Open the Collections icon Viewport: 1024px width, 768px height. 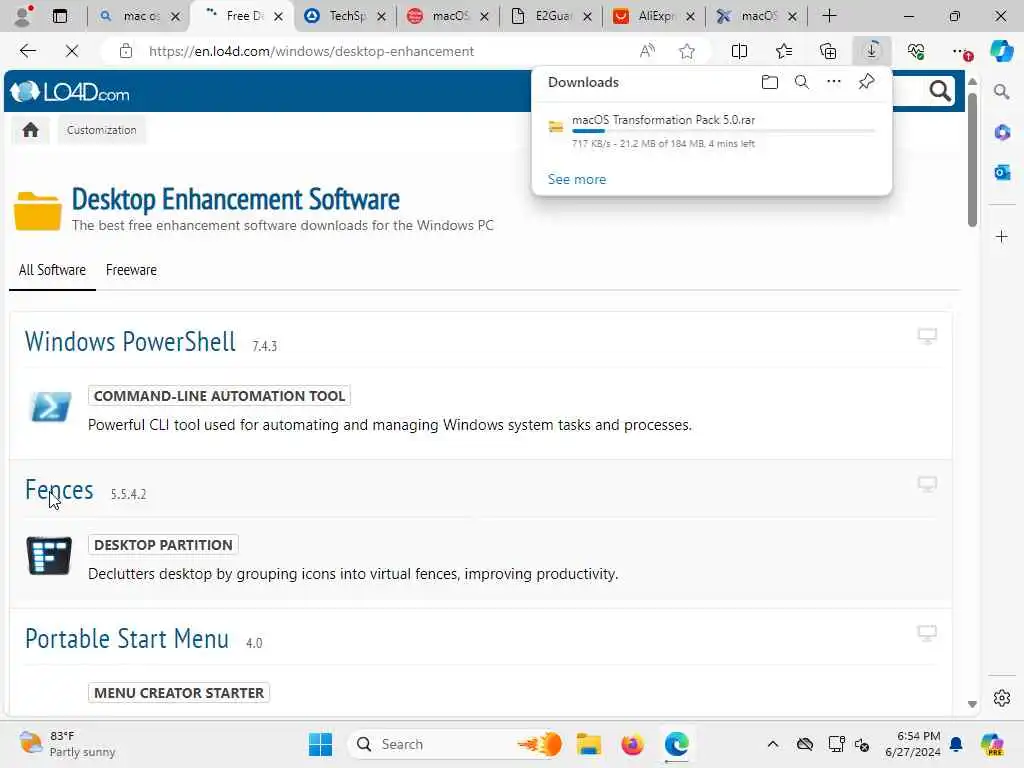(828, 51)
